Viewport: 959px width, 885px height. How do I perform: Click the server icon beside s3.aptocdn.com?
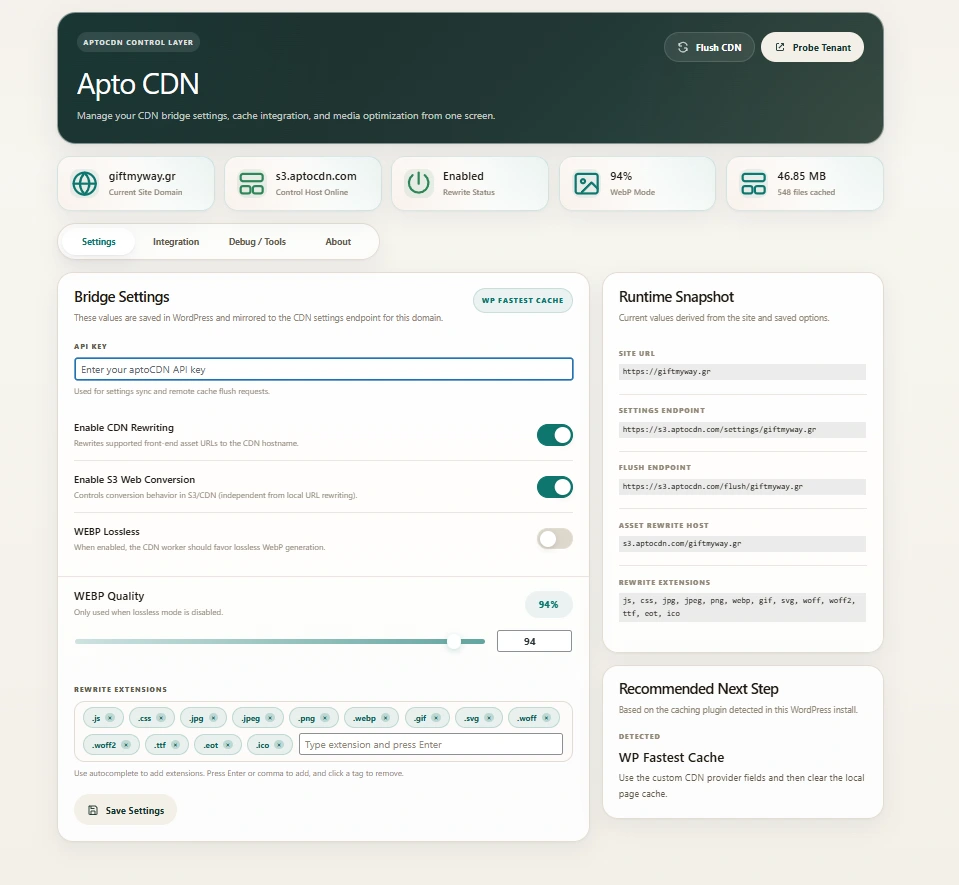point(251,183)
